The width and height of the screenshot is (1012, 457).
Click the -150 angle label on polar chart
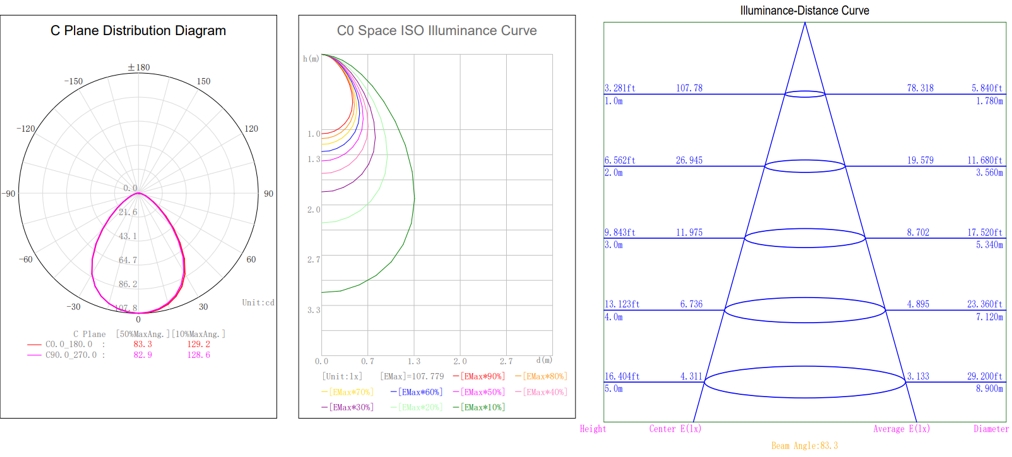tap(74, 81)
